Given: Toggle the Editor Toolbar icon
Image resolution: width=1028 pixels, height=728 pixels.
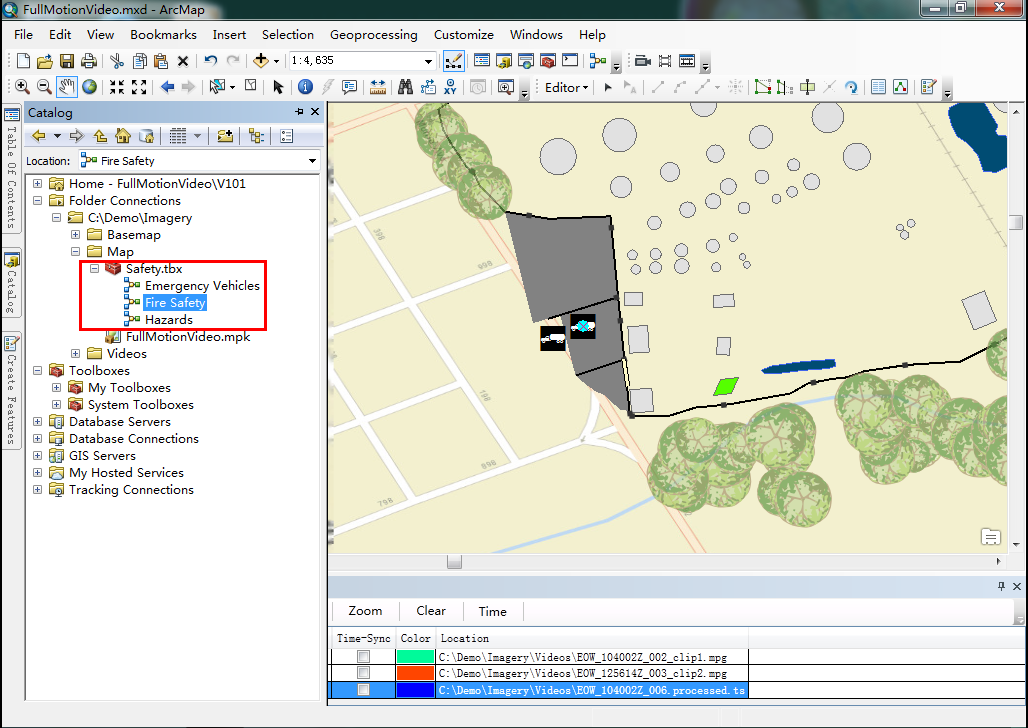Looking at the screenshot, I should pos(454,61).
